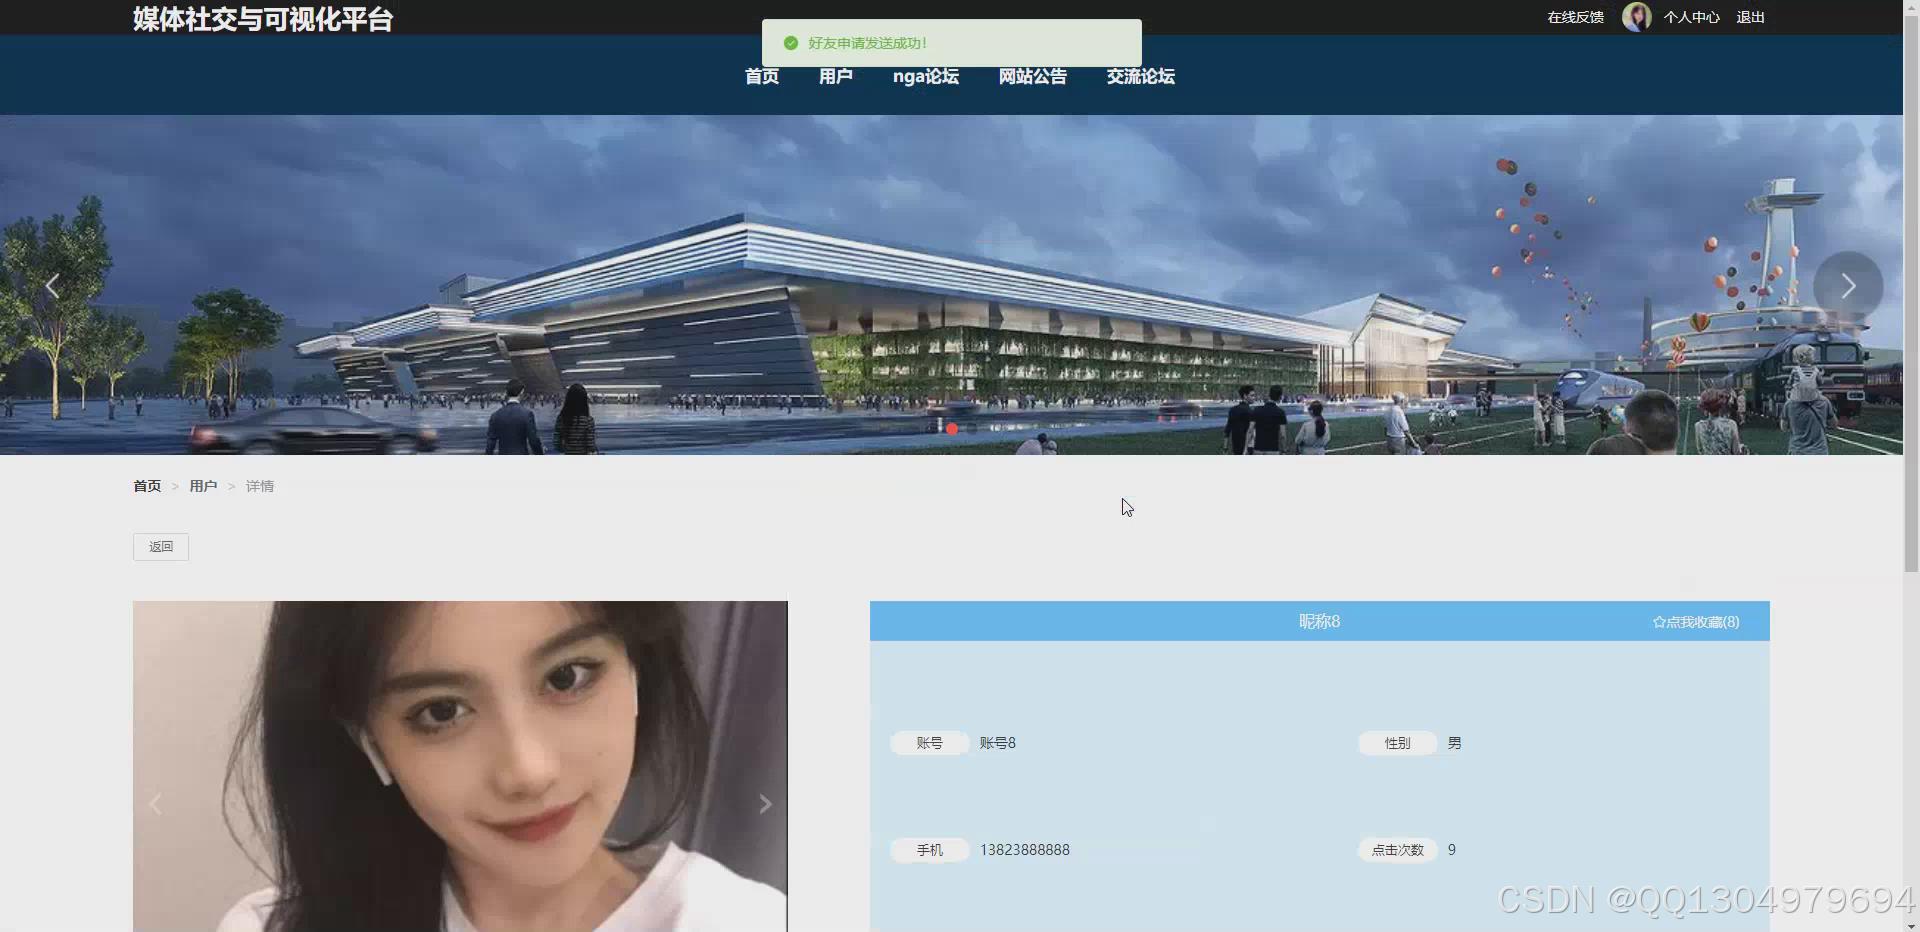The height and width of the screenshot is (932, 1920).
Task: Click the 账号 label tag
Action: point(930,743)
